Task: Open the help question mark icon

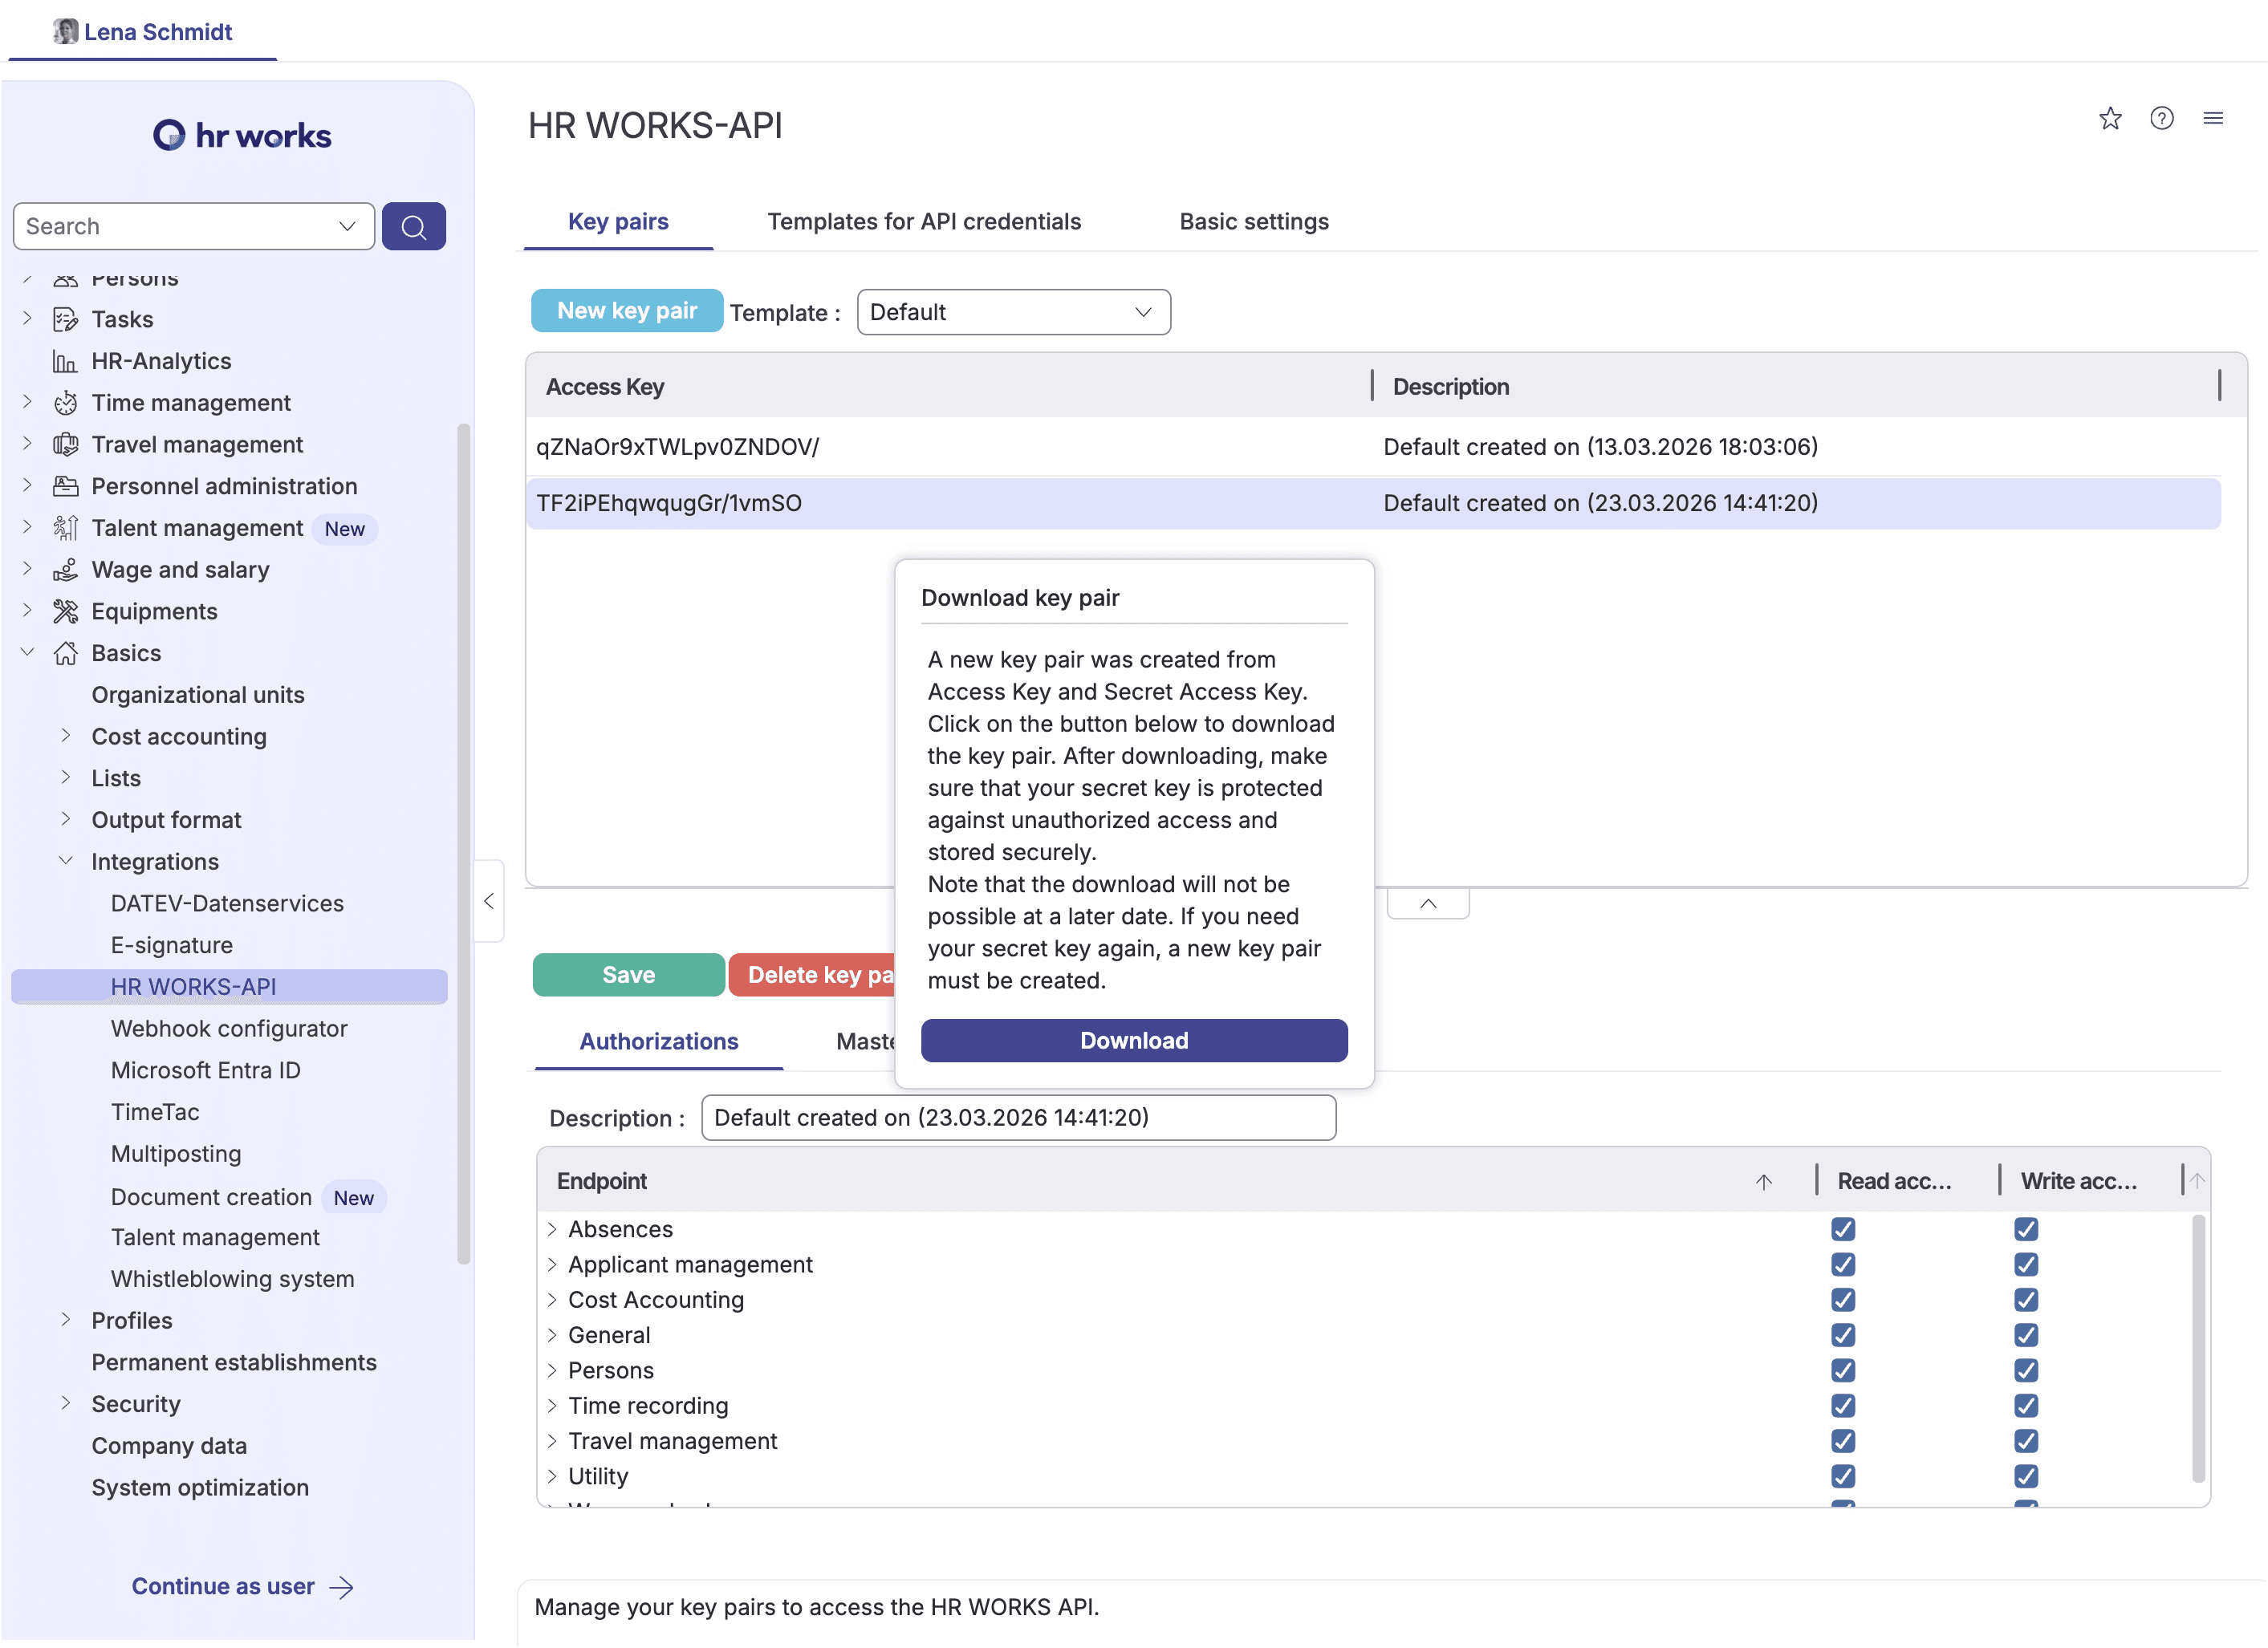Action: pyautogui.click(x=2161, y=118)
